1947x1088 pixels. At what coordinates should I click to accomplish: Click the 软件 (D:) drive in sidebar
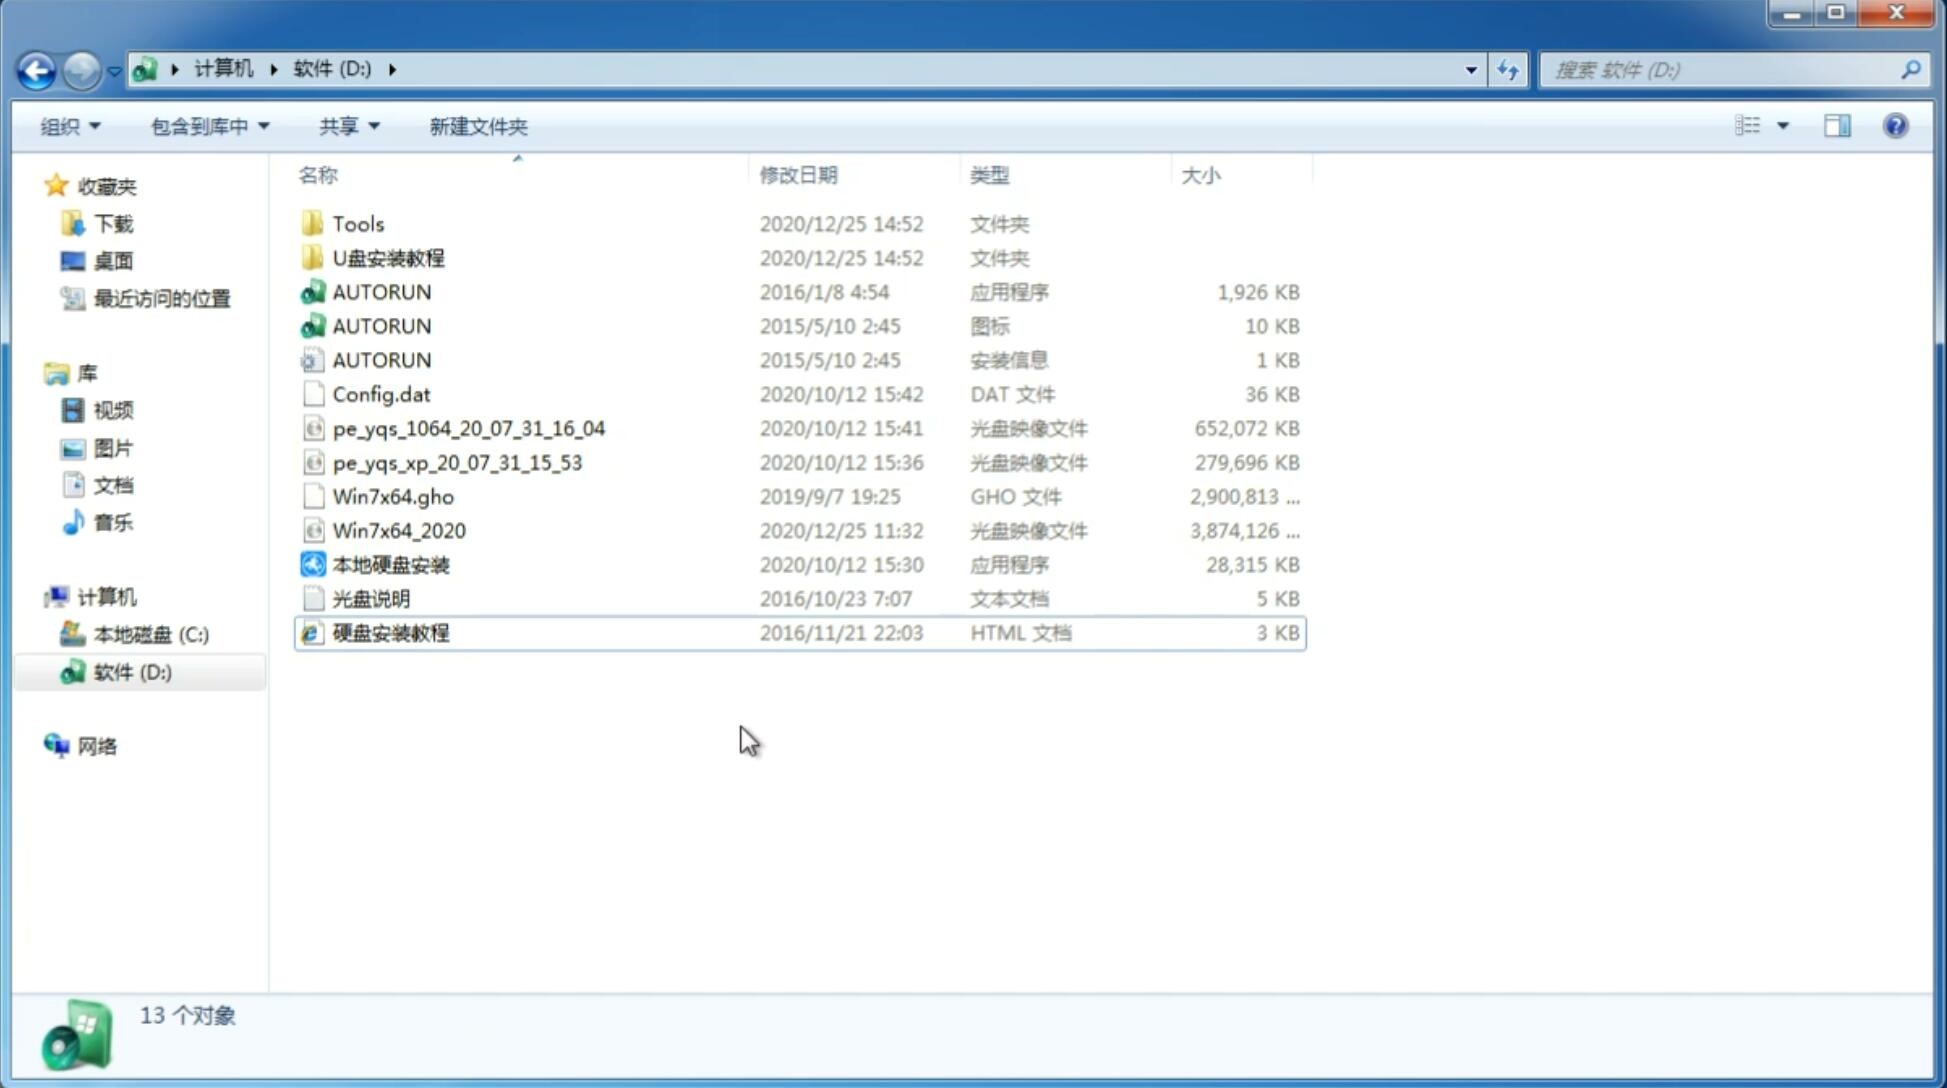click(x=131, y=671)
